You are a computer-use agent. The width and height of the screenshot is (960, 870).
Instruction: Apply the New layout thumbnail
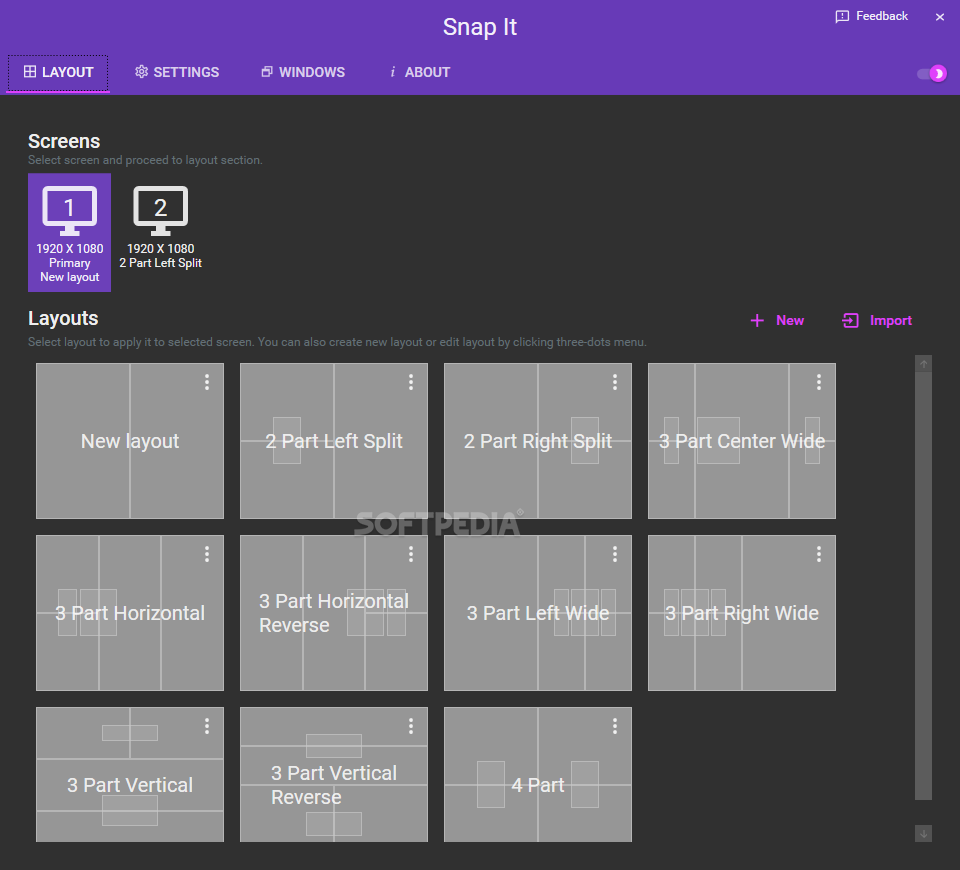click(x=130, y=441)
